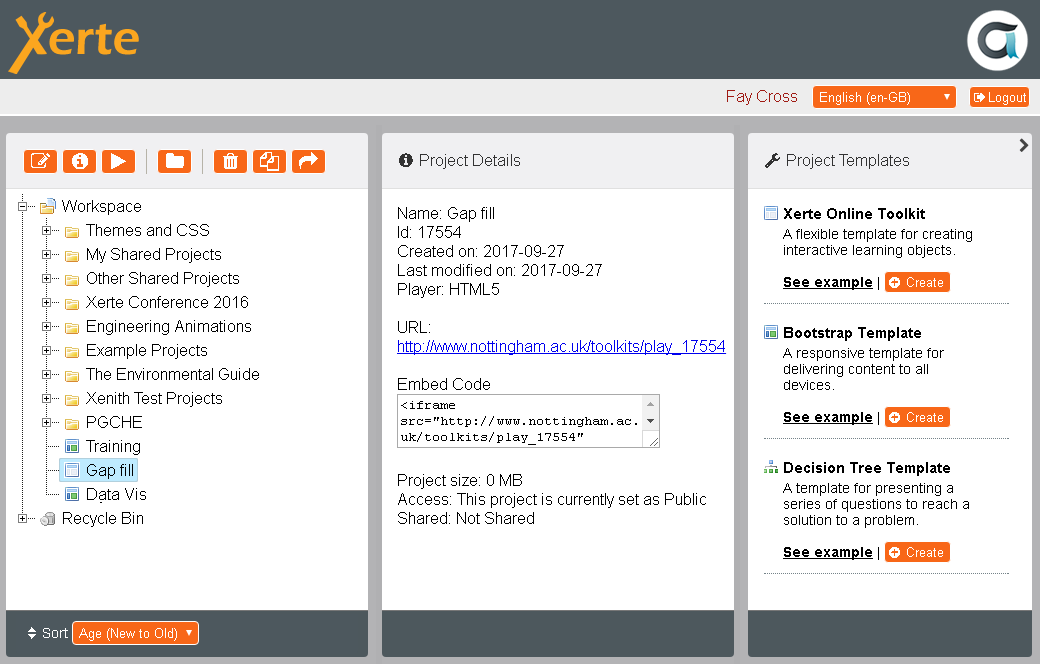The image size is (1040, 664).
Task: Click the Preview play icon
Action: [119, 161]
